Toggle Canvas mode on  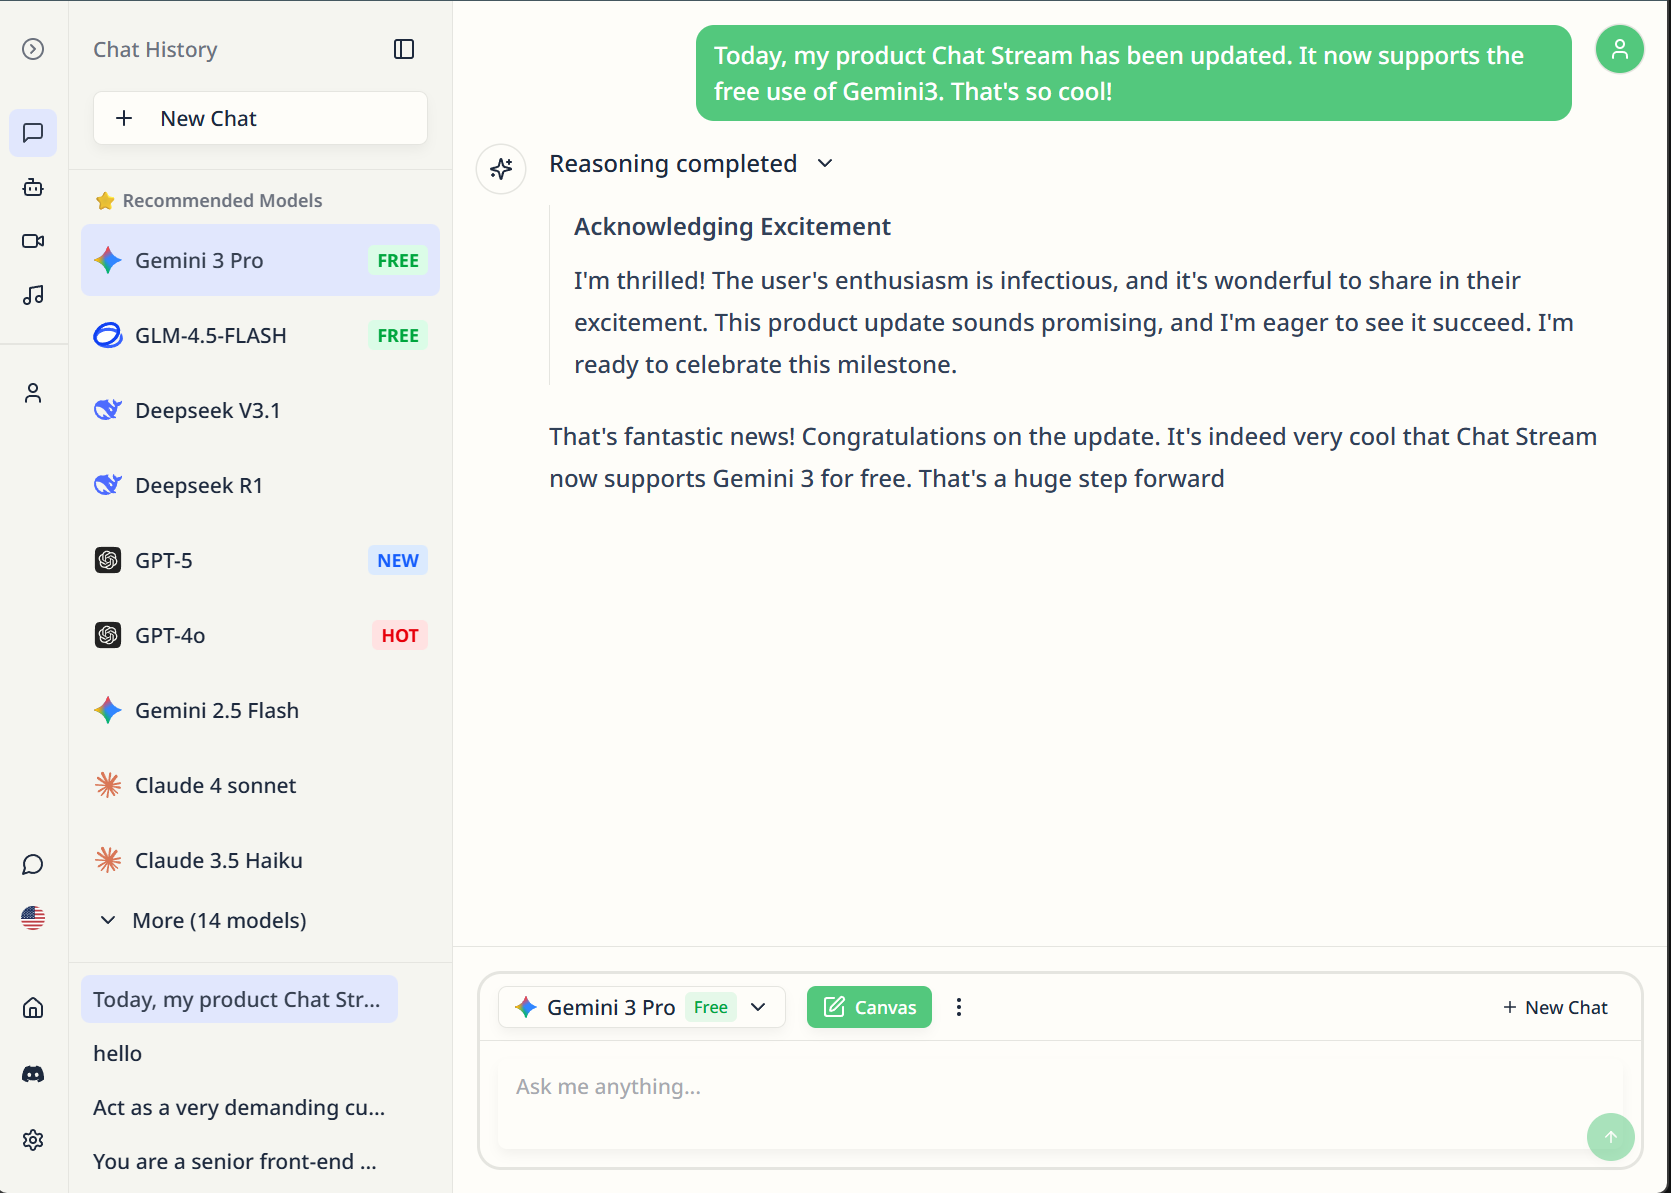tap(869, 1007)
